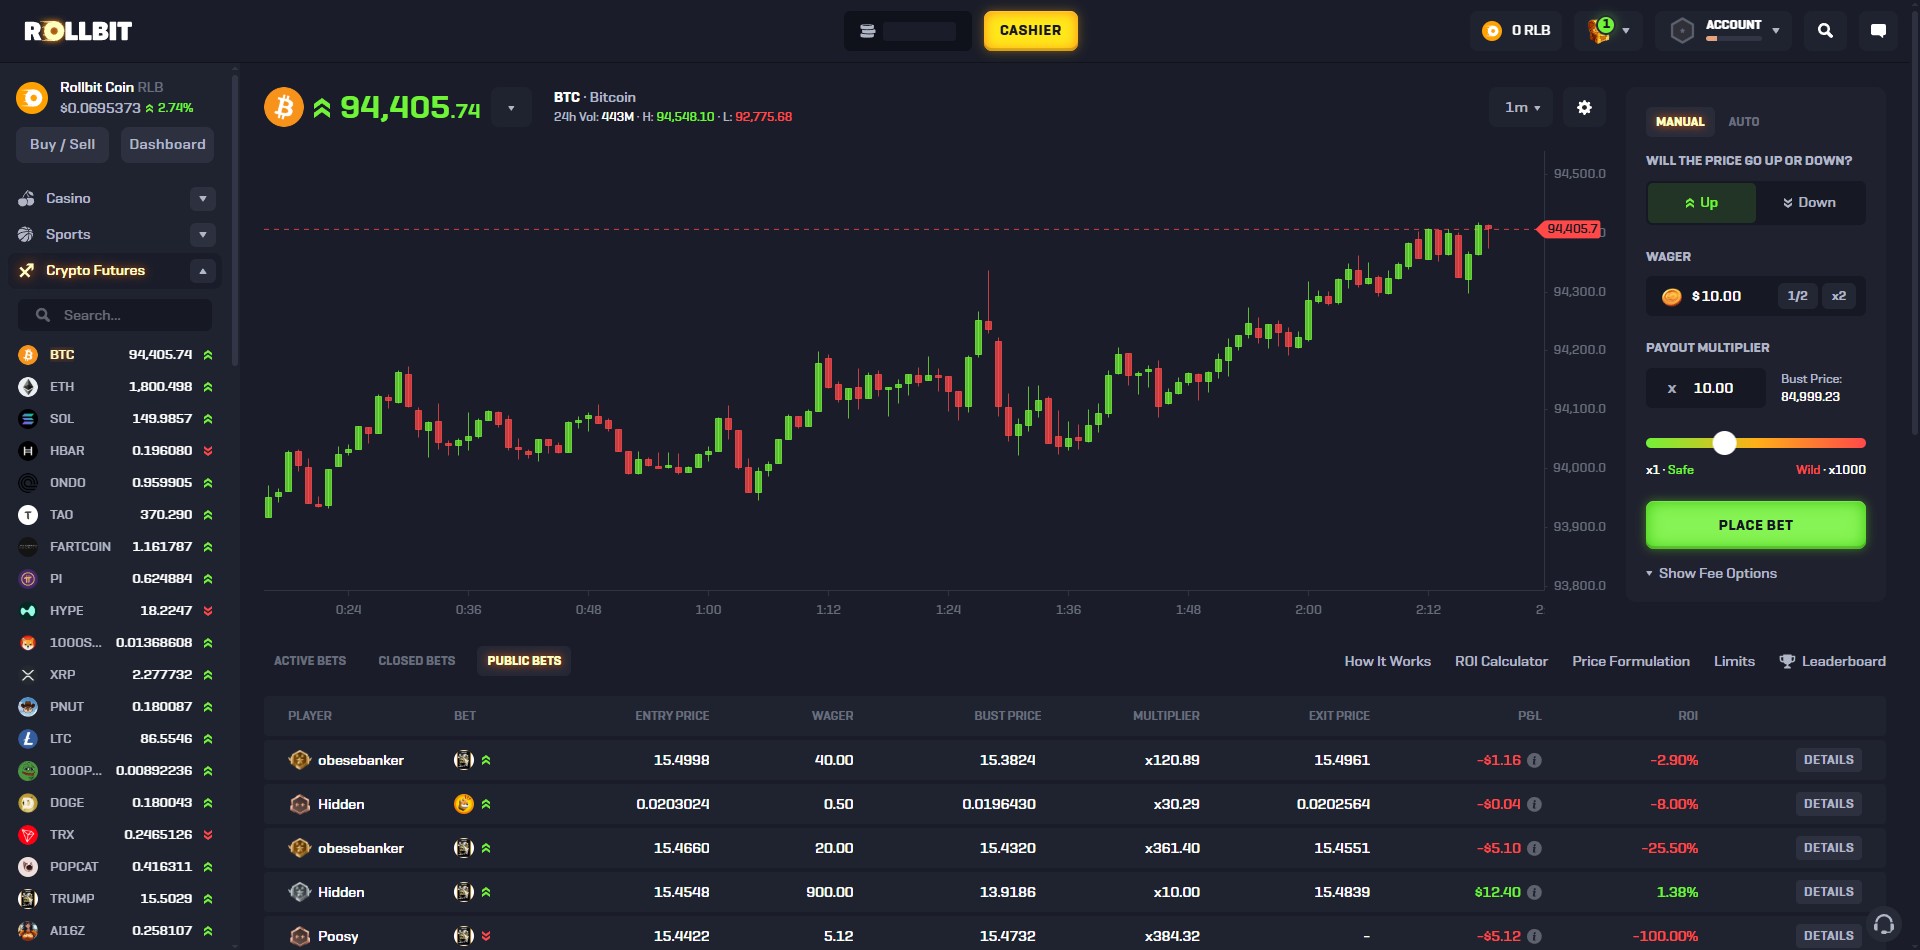Viewport: 1920px width, 950px height.
Task: Click the Bitcoin coin icon beside price
Action: (284, 107)
